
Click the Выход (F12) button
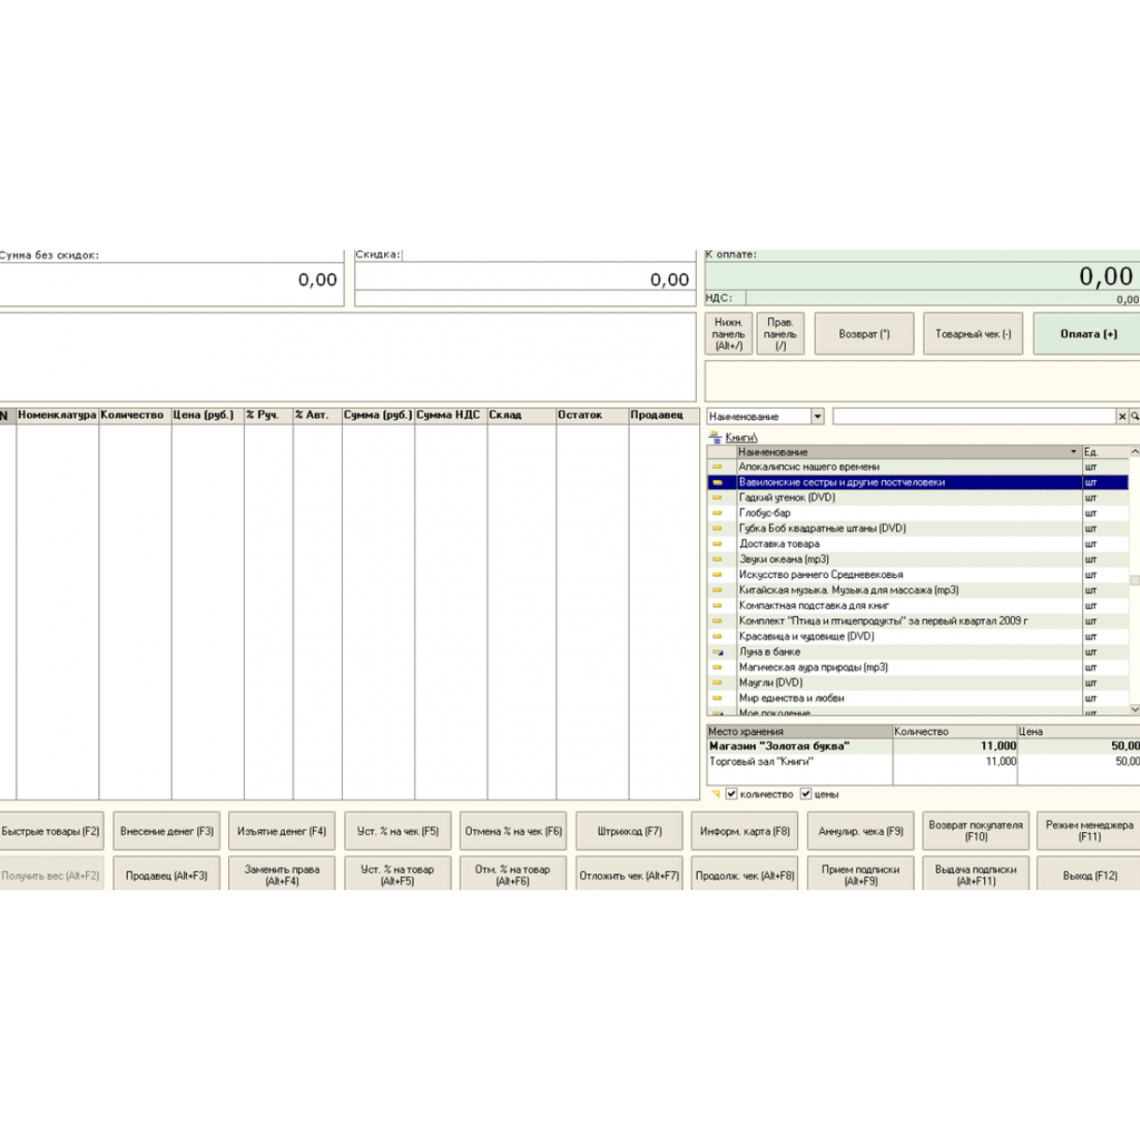click(x=1088, y=875)
